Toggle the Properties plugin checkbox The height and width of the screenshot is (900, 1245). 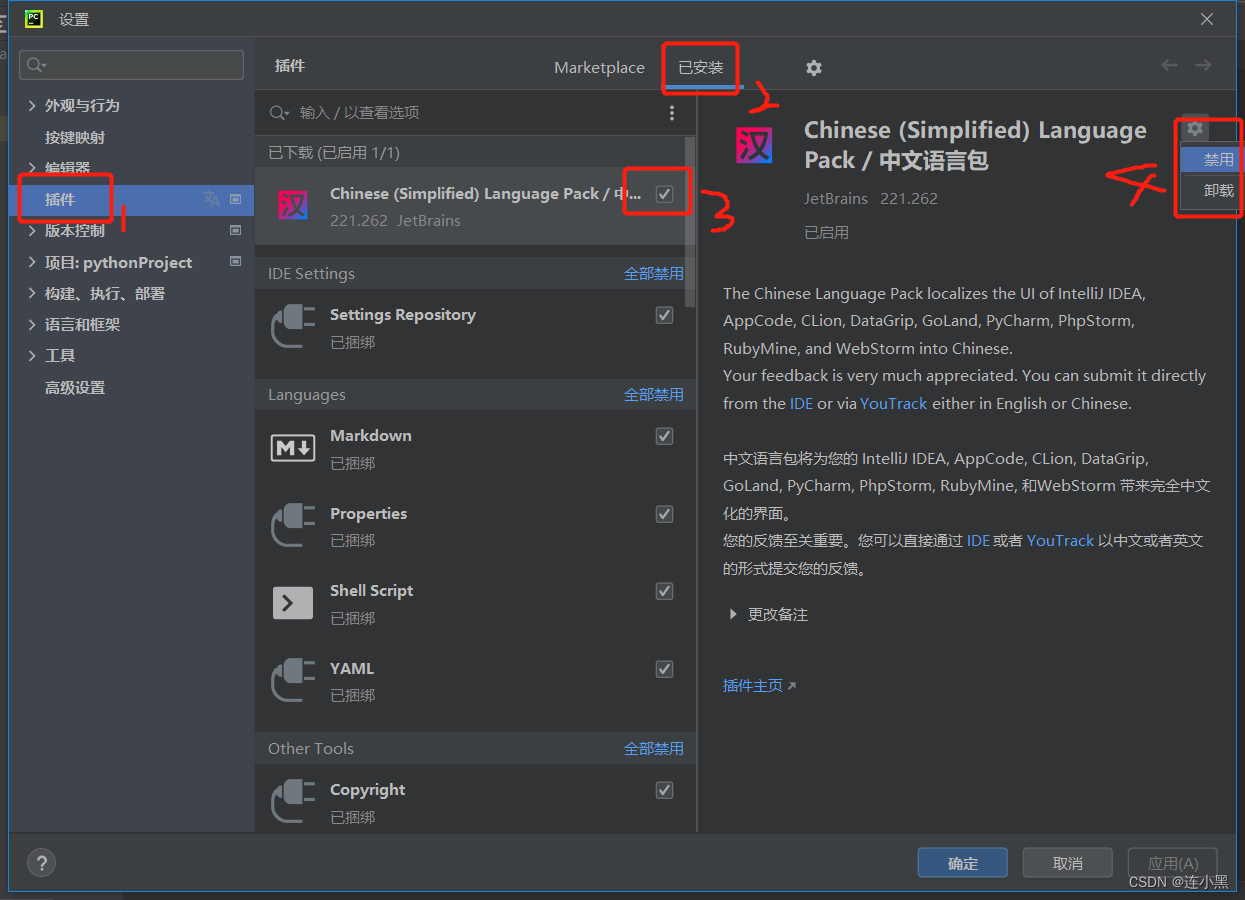pyautogui.click(x=664, y=514)
